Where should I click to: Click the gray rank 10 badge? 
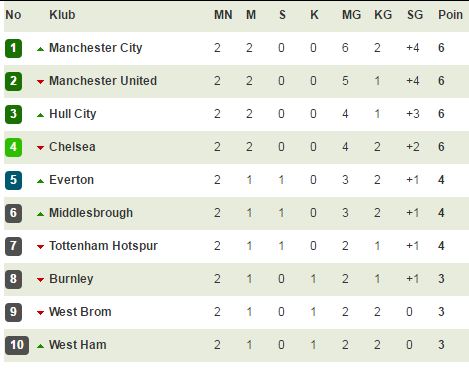[17, 345]
